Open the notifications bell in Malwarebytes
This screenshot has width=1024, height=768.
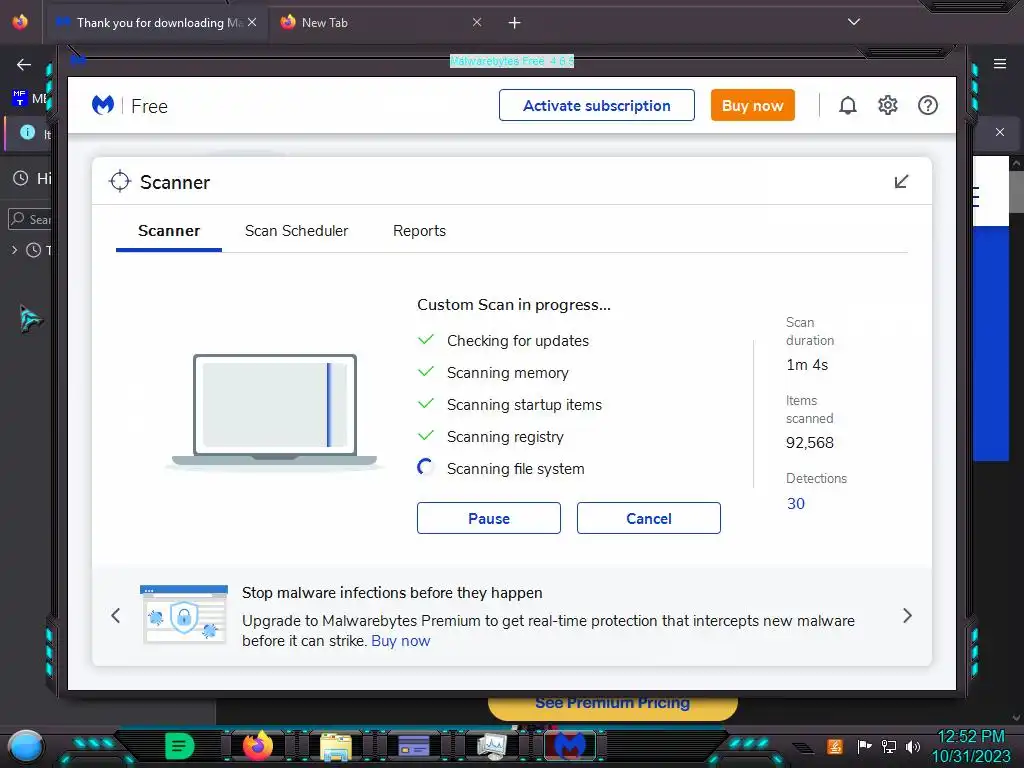point(847,105)
